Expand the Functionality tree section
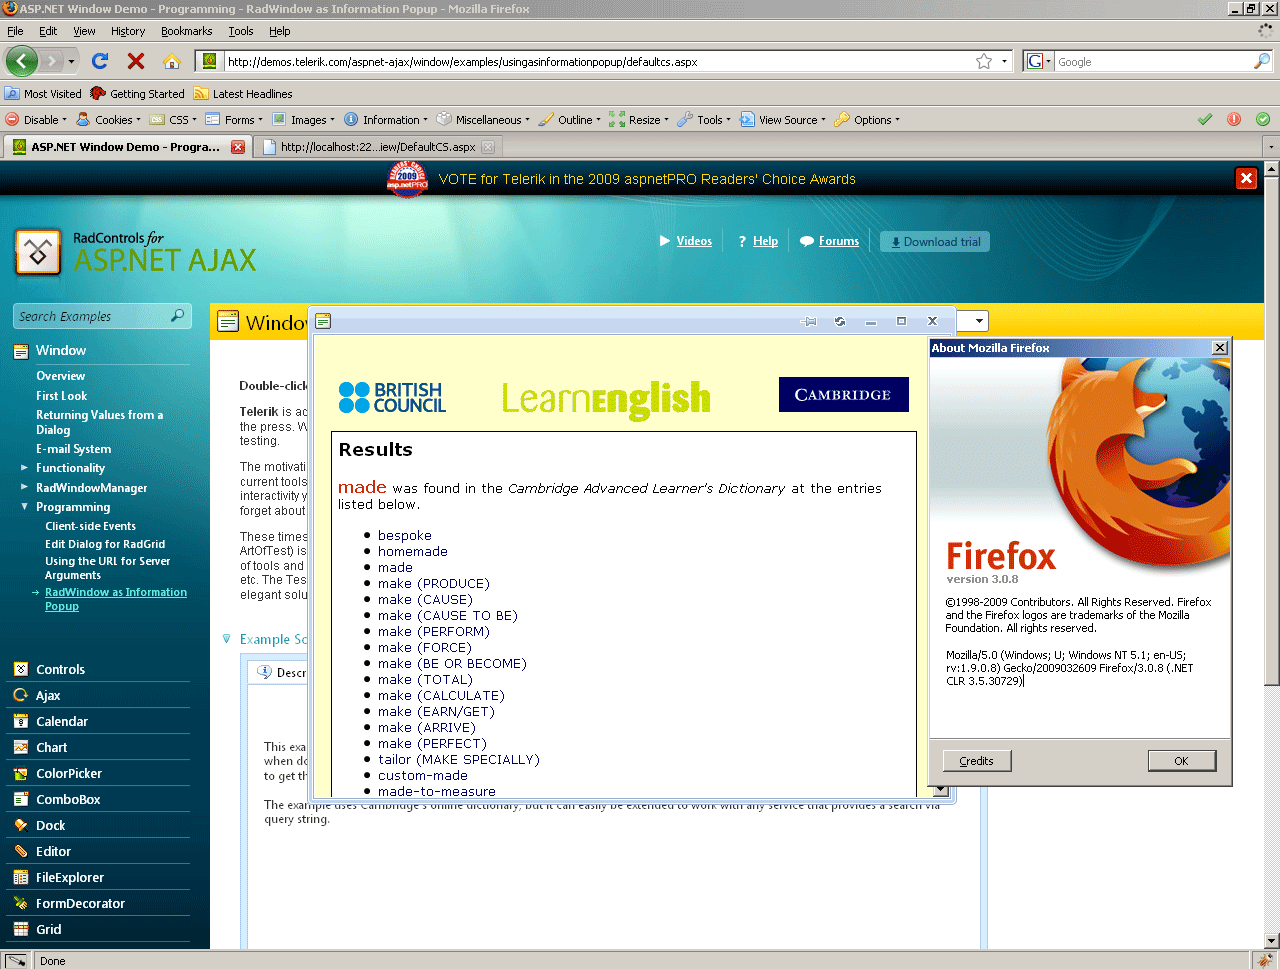 pos(24,467)
